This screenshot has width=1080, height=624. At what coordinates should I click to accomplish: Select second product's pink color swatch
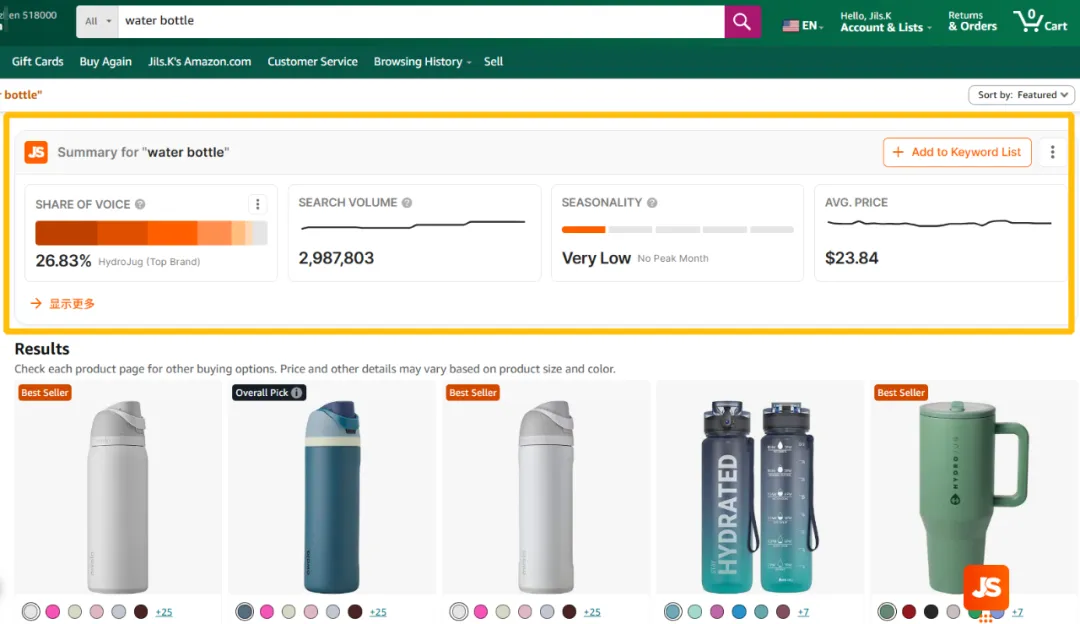[x=267, y=612]
